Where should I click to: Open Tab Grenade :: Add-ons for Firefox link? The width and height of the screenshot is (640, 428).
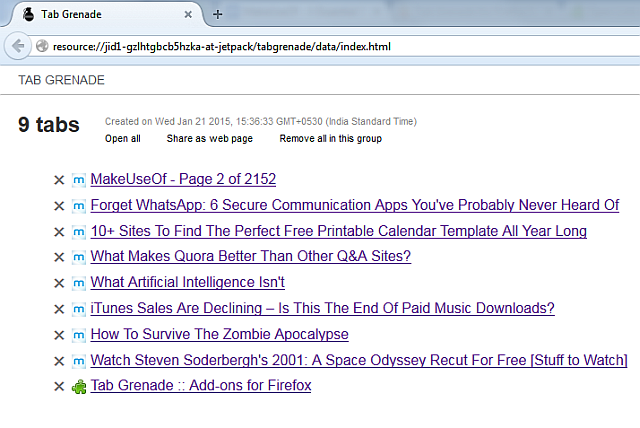point(201,385)
